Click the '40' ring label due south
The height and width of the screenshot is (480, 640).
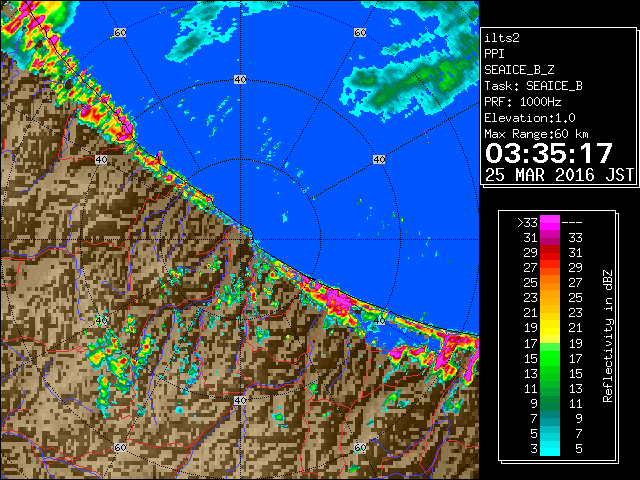click(x=240, y=400)
